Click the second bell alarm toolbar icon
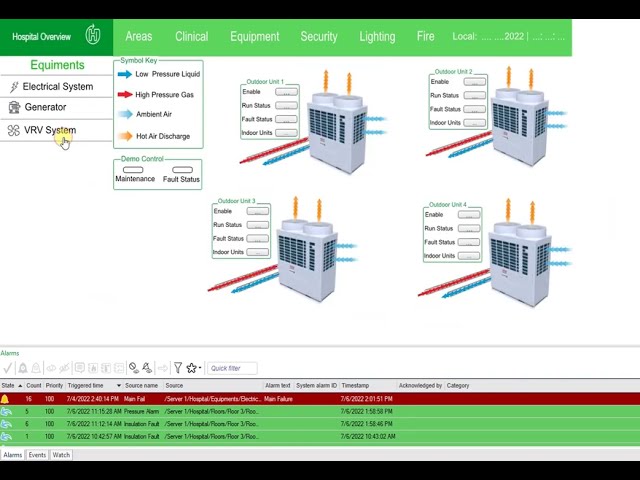This screenshot has height=480, width=640. click(36, 368)
